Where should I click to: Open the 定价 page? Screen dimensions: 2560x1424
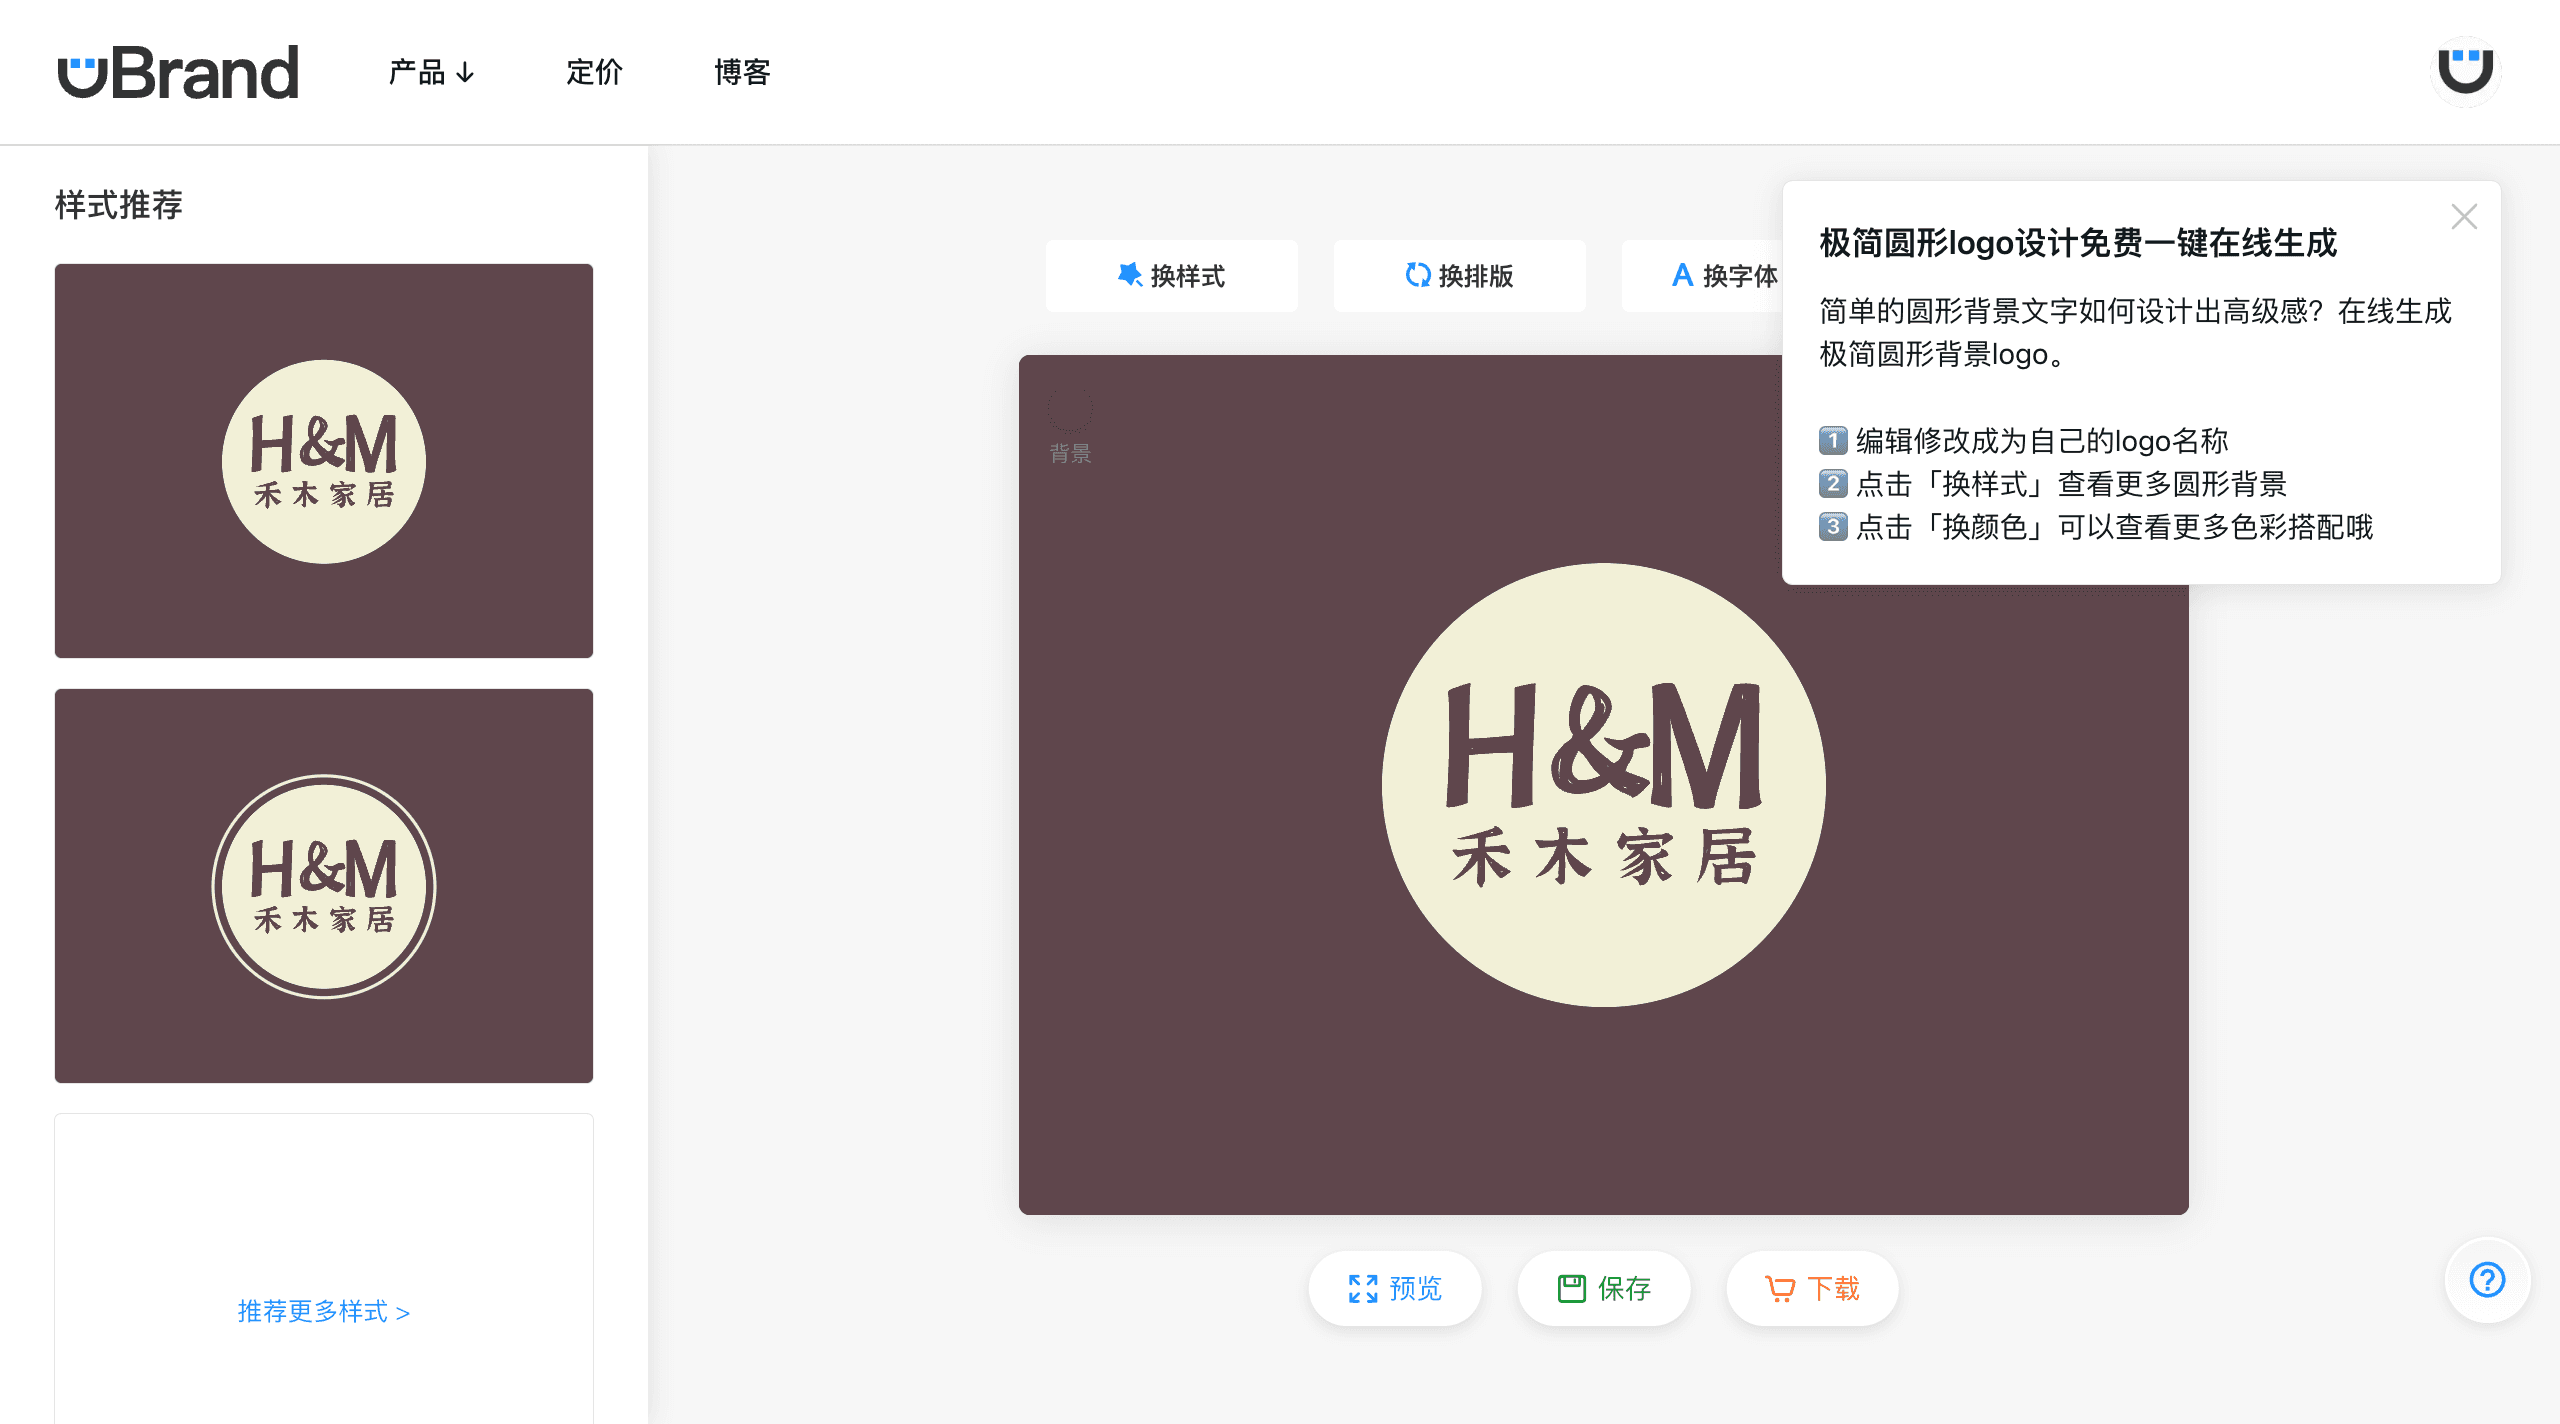[594, 72]
